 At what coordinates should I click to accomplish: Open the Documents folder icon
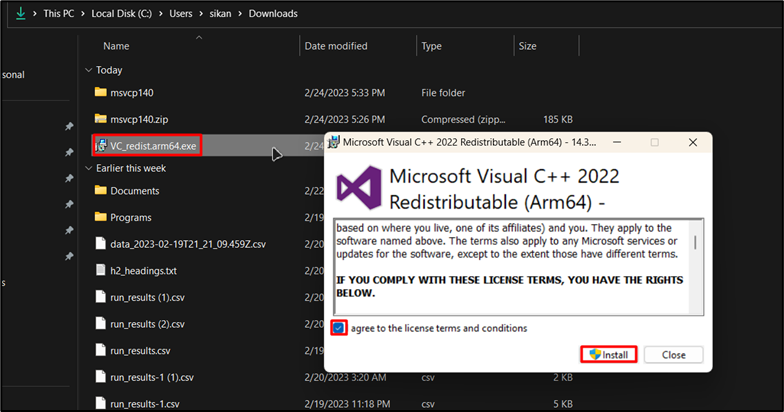click(x=100, y=190)
